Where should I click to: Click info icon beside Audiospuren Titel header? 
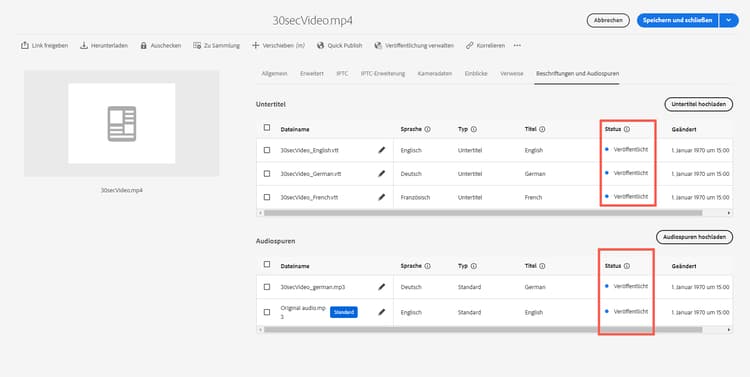[542, 266]
